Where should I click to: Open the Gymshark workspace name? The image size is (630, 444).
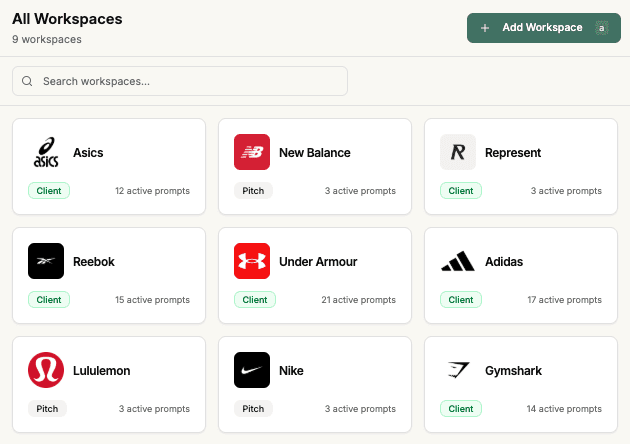pos(513,371)
